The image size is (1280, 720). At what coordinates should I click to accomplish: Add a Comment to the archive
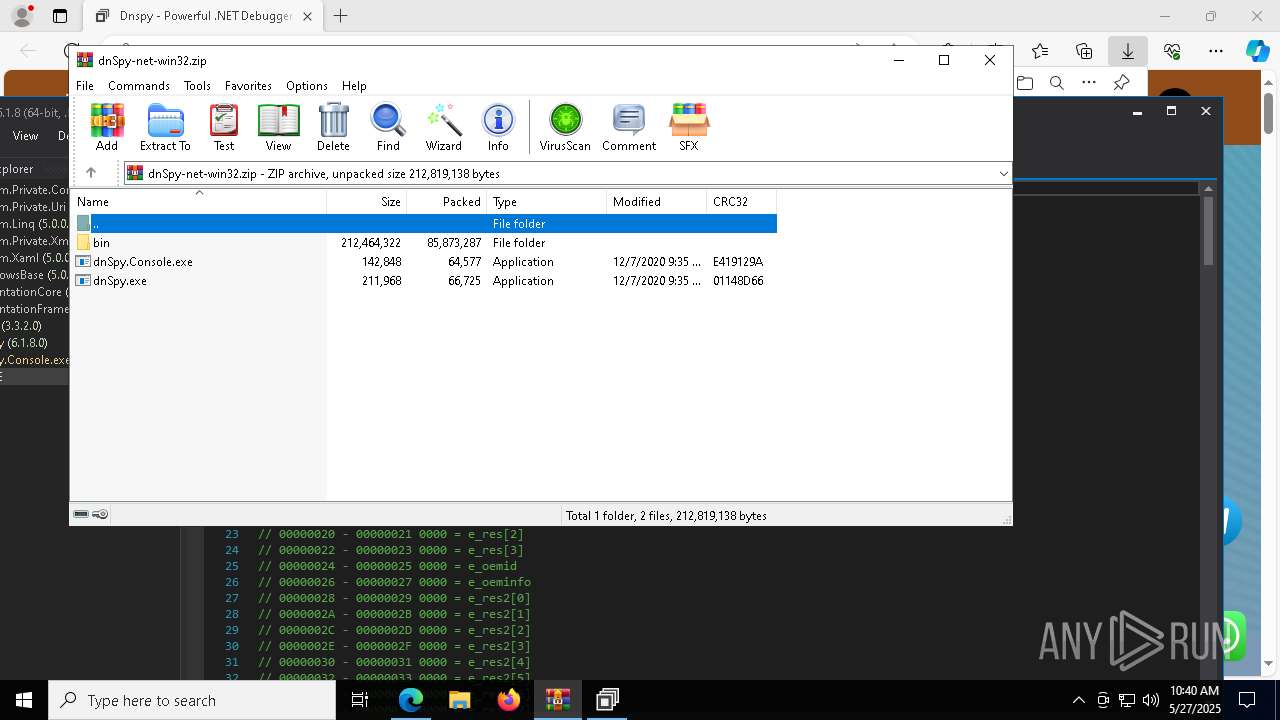tap(629, 127)
